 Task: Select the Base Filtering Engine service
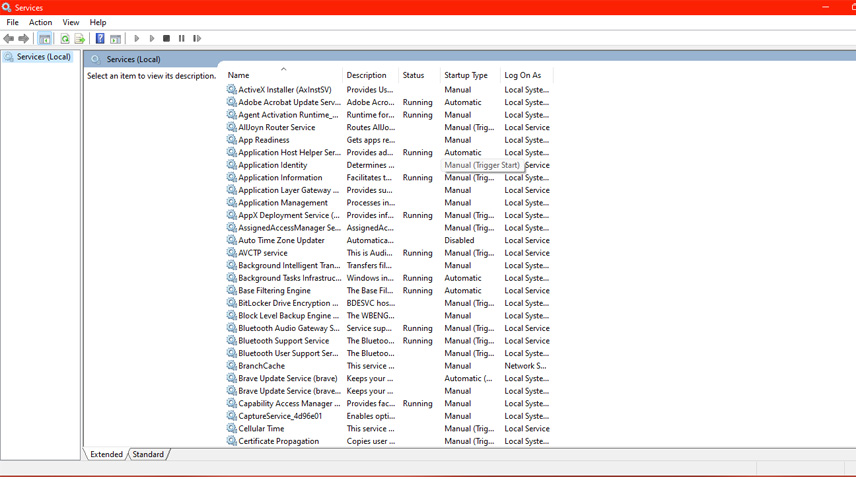(388, 290)
